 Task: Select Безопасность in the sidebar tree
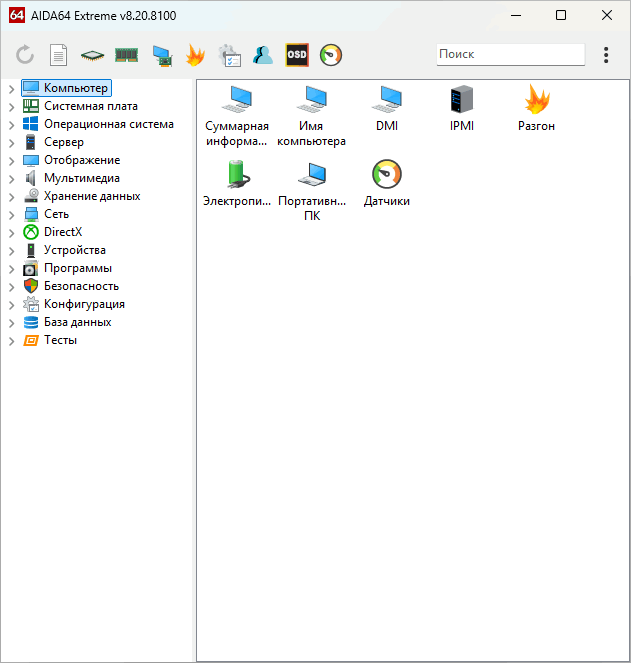(x=81, y=286)
